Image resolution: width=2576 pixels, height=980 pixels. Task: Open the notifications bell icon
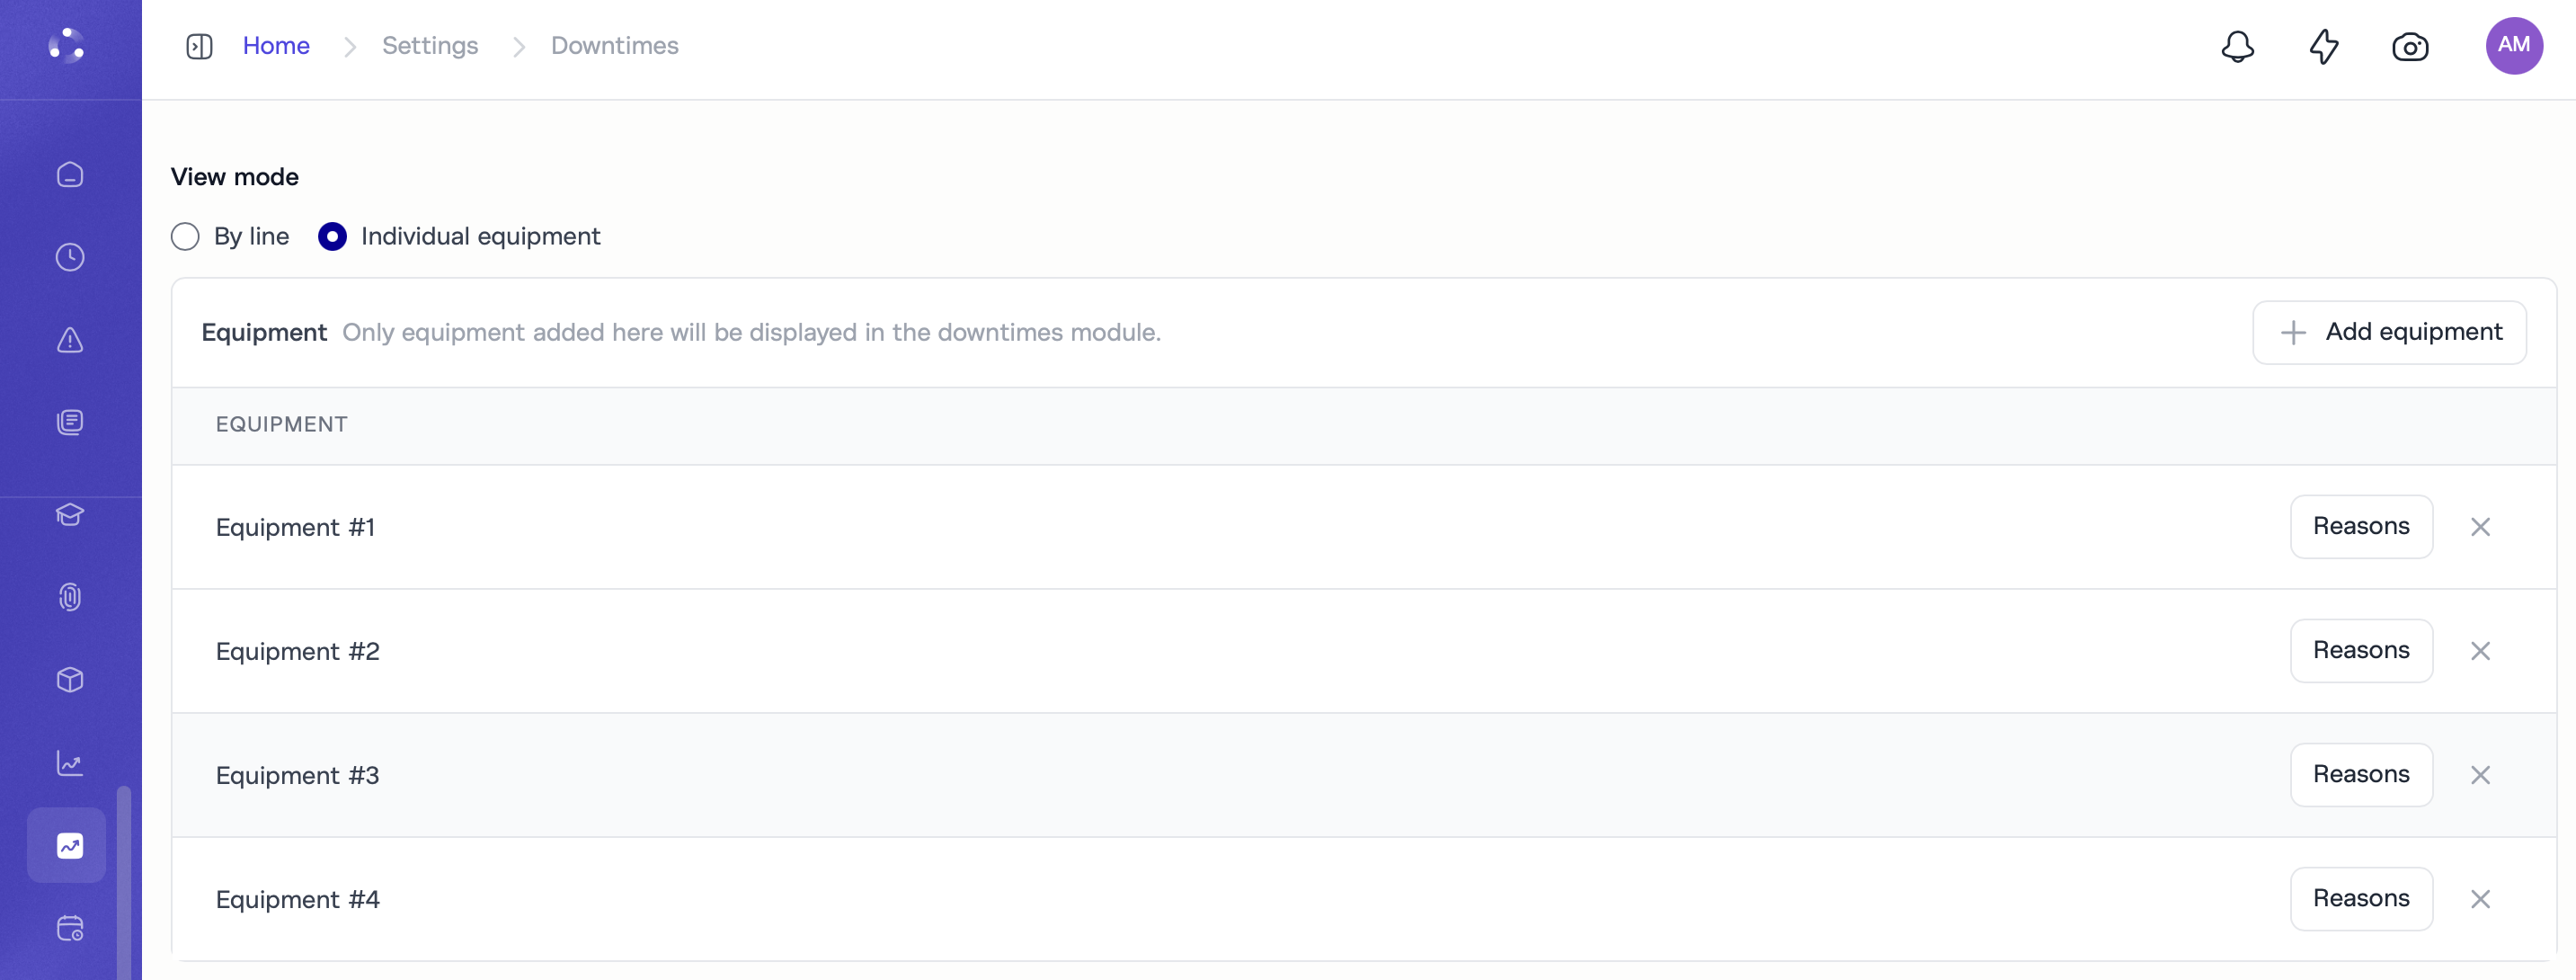(x=2237, y=46)
